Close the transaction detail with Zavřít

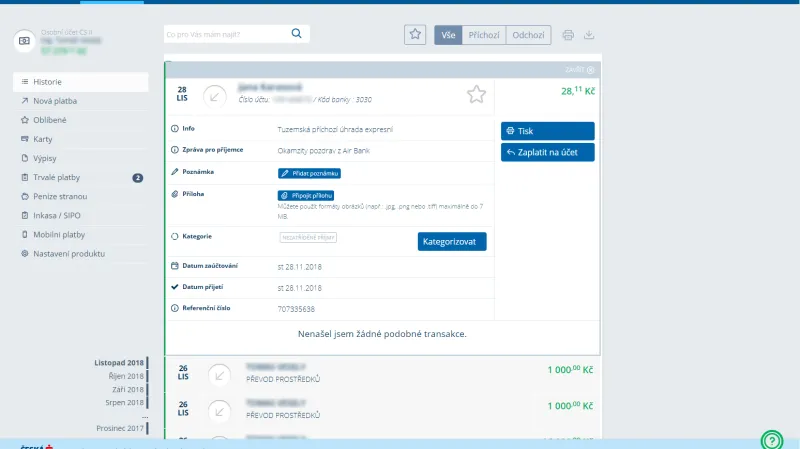[x=580, y=70]
